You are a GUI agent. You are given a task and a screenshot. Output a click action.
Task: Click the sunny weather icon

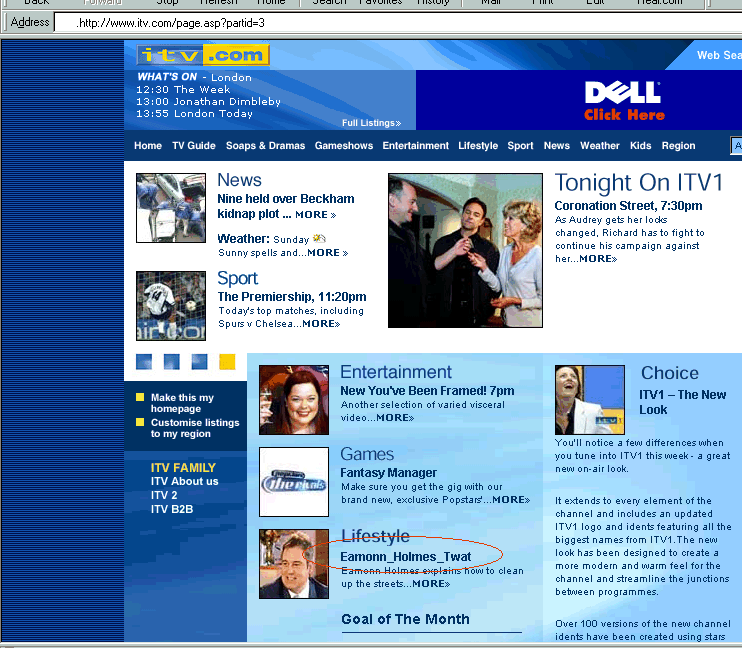[x=319, y=238]
